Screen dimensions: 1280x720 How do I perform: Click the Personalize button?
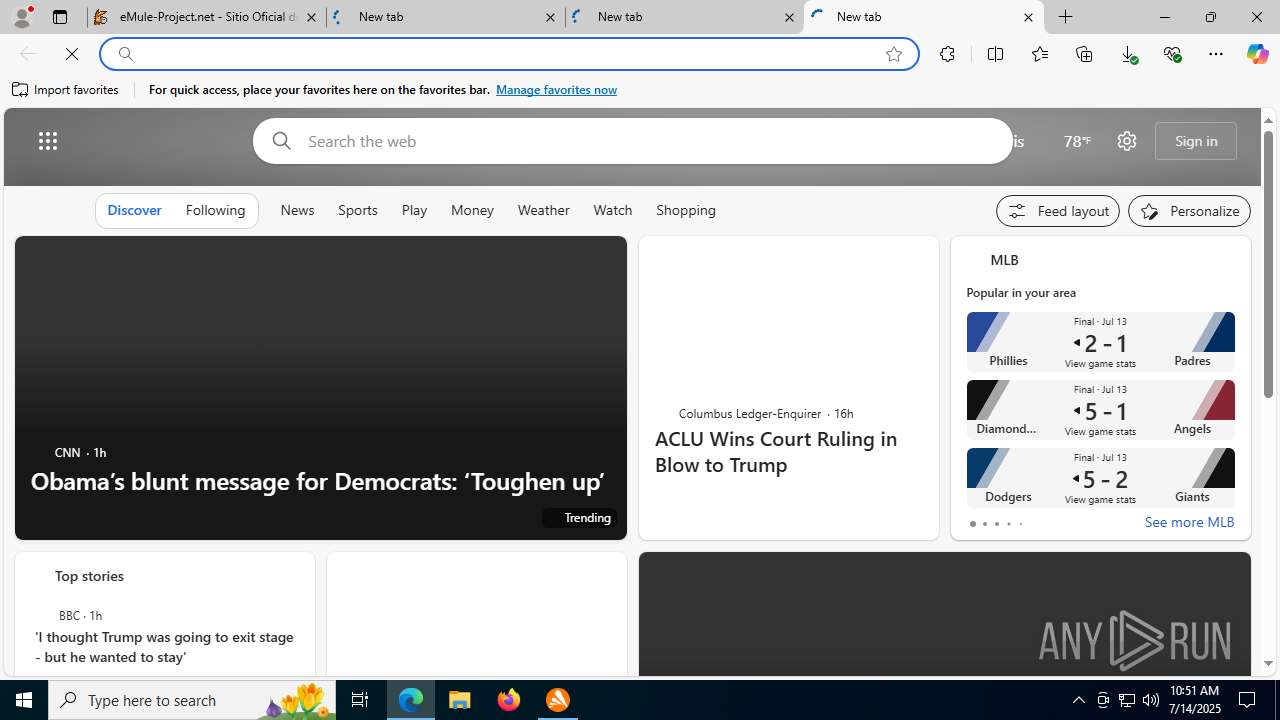tap(1189, 211)
